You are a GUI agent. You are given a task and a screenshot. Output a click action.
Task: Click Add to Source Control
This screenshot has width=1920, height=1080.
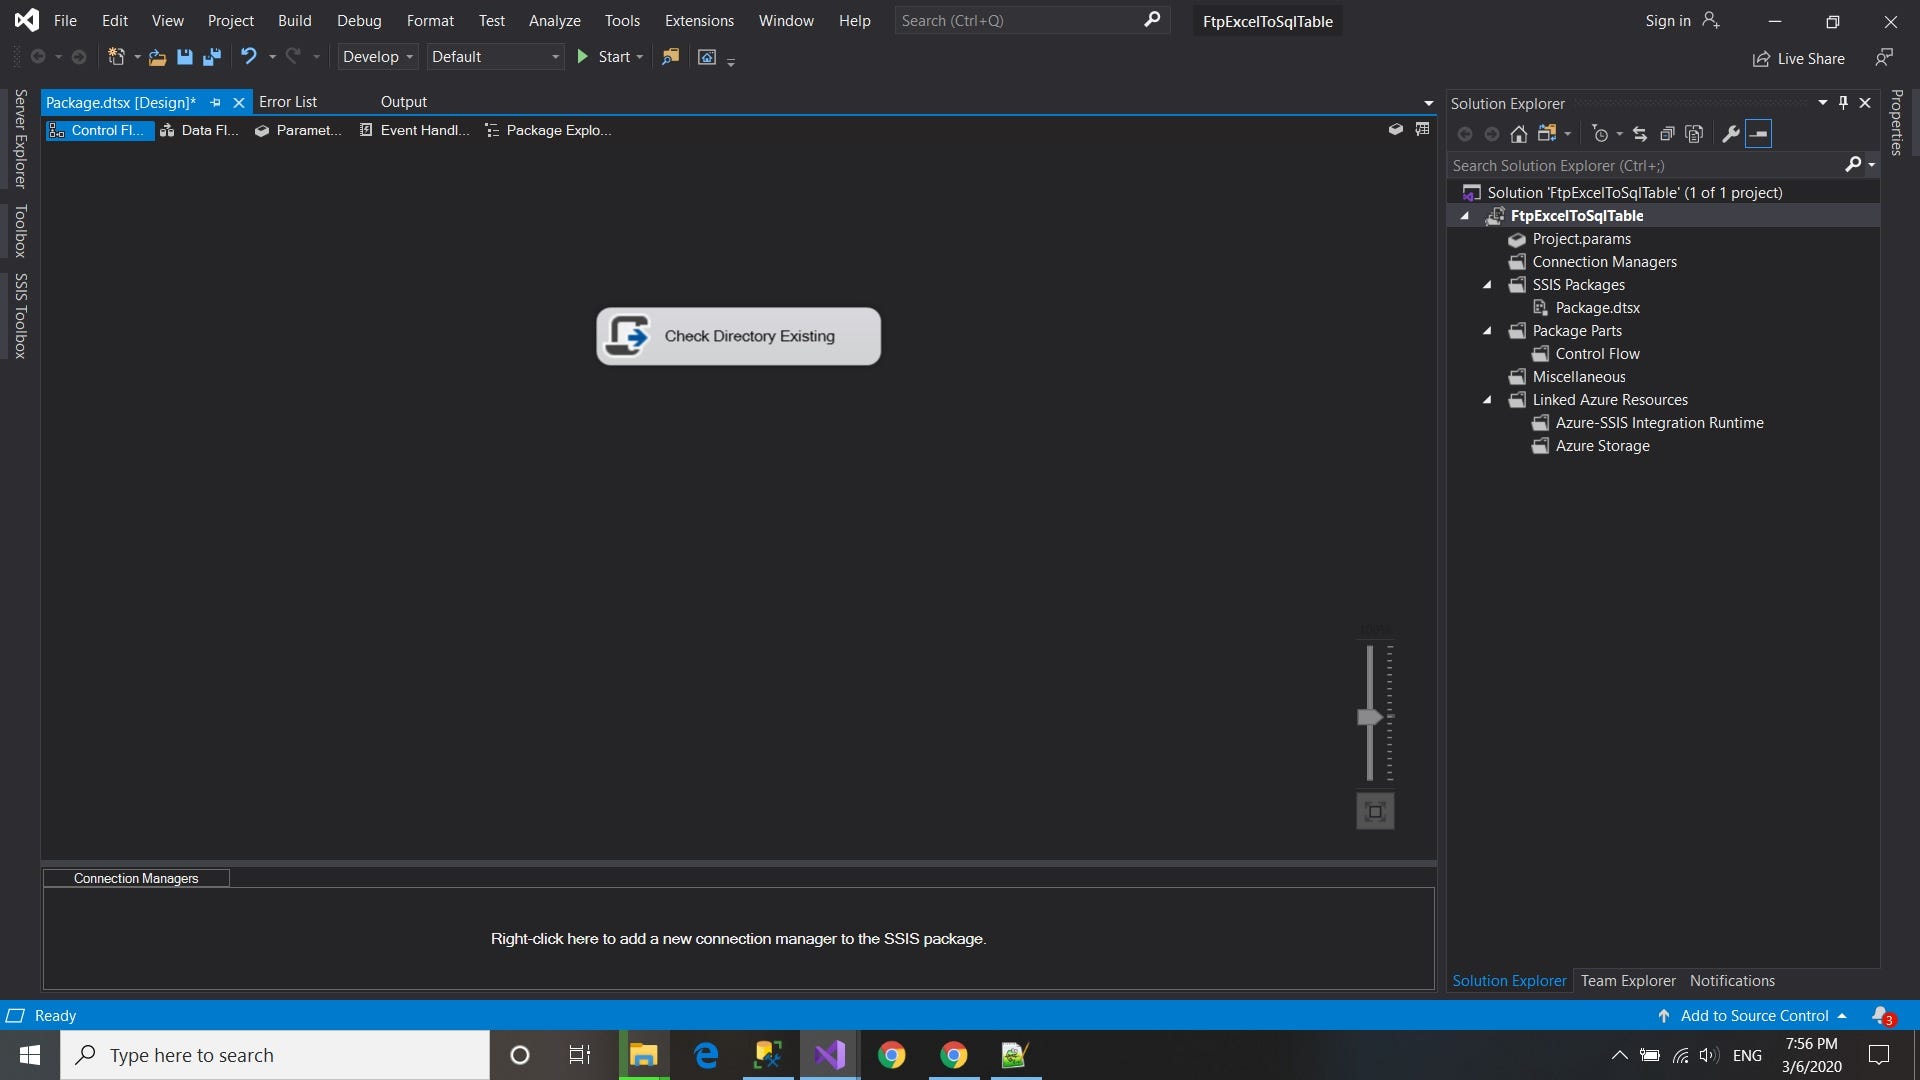pos(1752,1016)
